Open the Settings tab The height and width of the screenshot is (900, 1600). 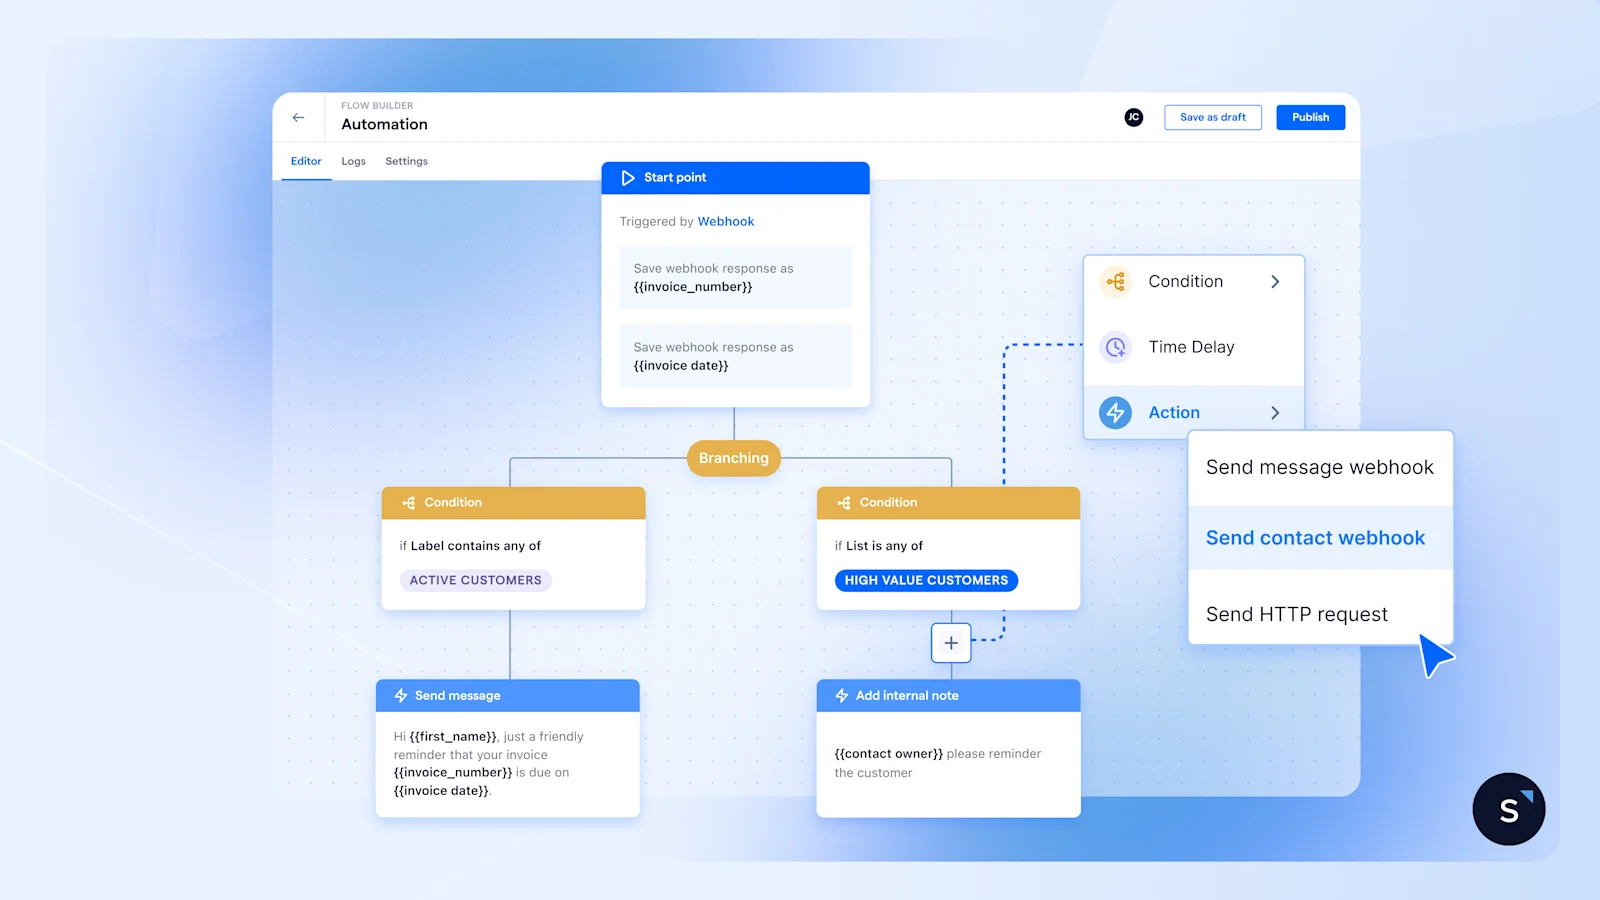[406, 161]
